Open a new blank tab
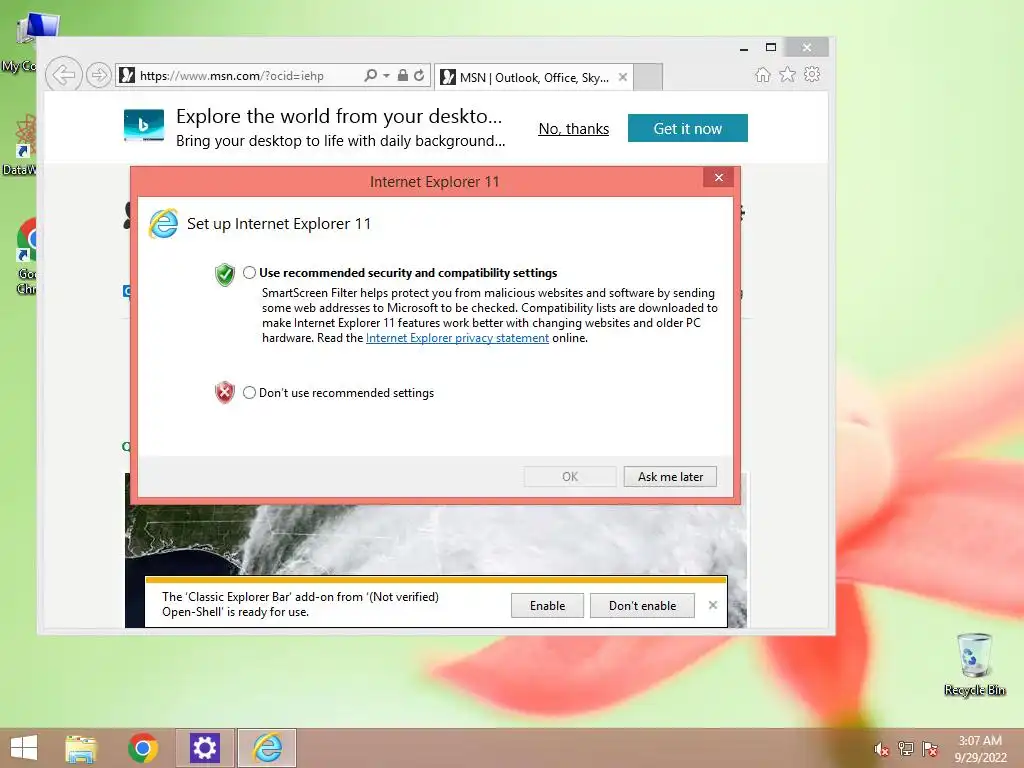Image resolution: width=1024 pixels, height=768 pixels. 648,77
